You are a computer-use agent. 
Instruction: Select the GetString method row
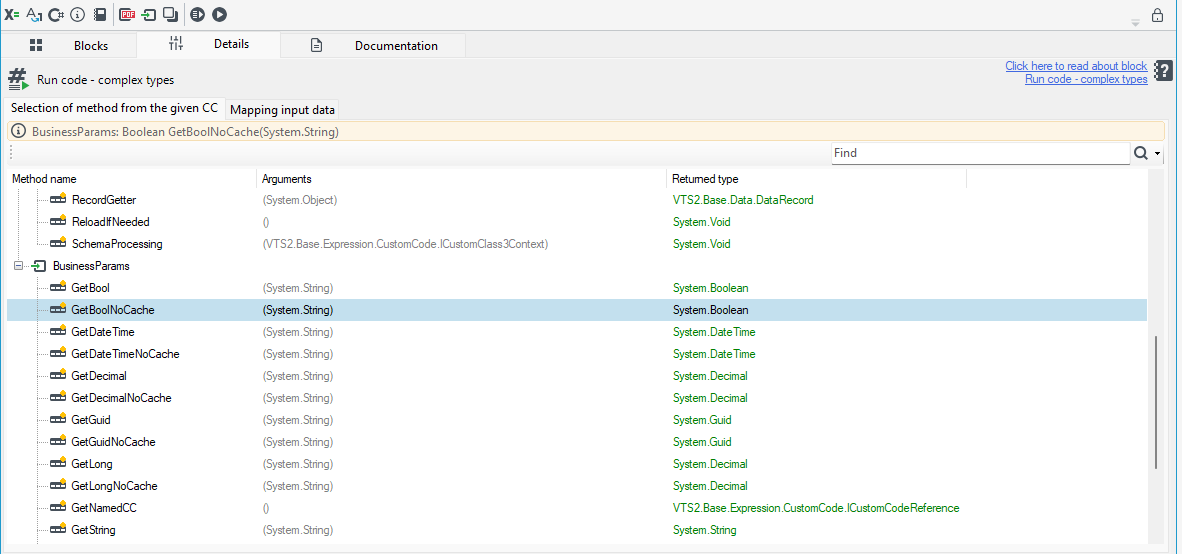(577, 530)
